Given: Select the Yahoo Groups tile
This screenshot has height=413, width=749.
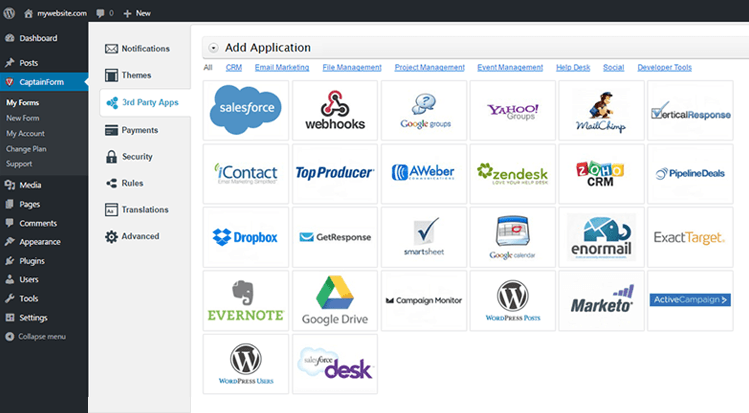Looking at the screenshot, I should click(513, 110).
